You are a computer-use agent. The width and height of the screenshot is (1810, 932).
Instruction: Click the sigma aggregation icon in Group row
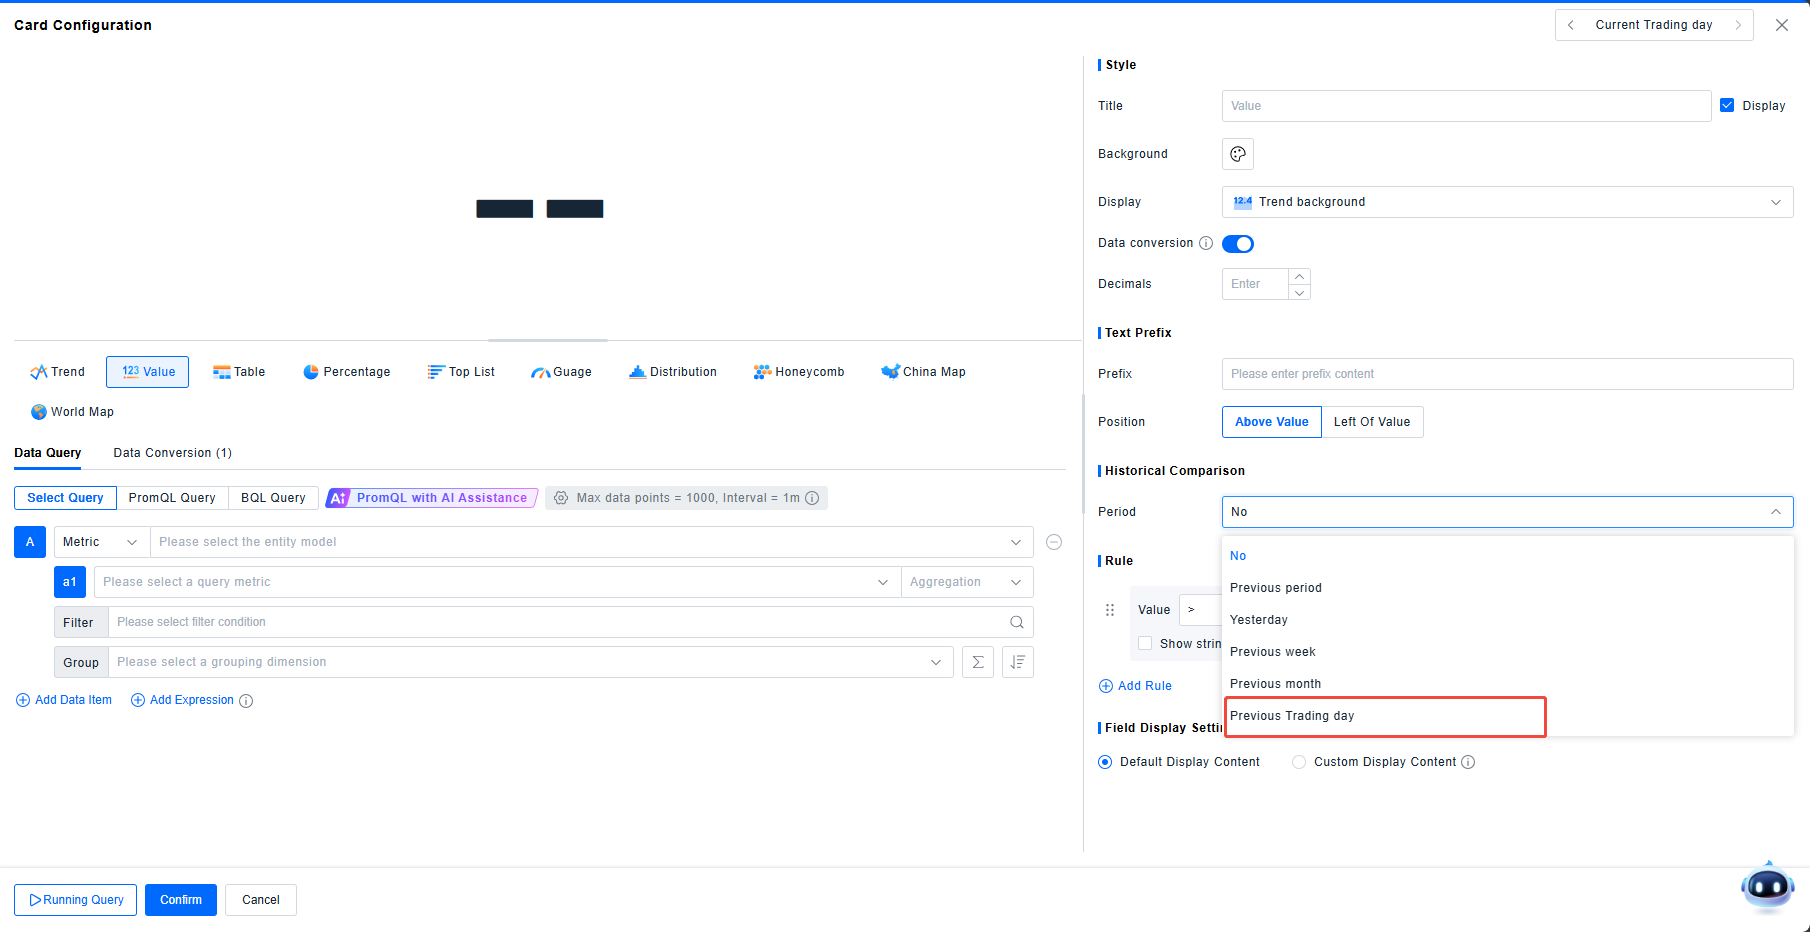(x=977, y=662)
